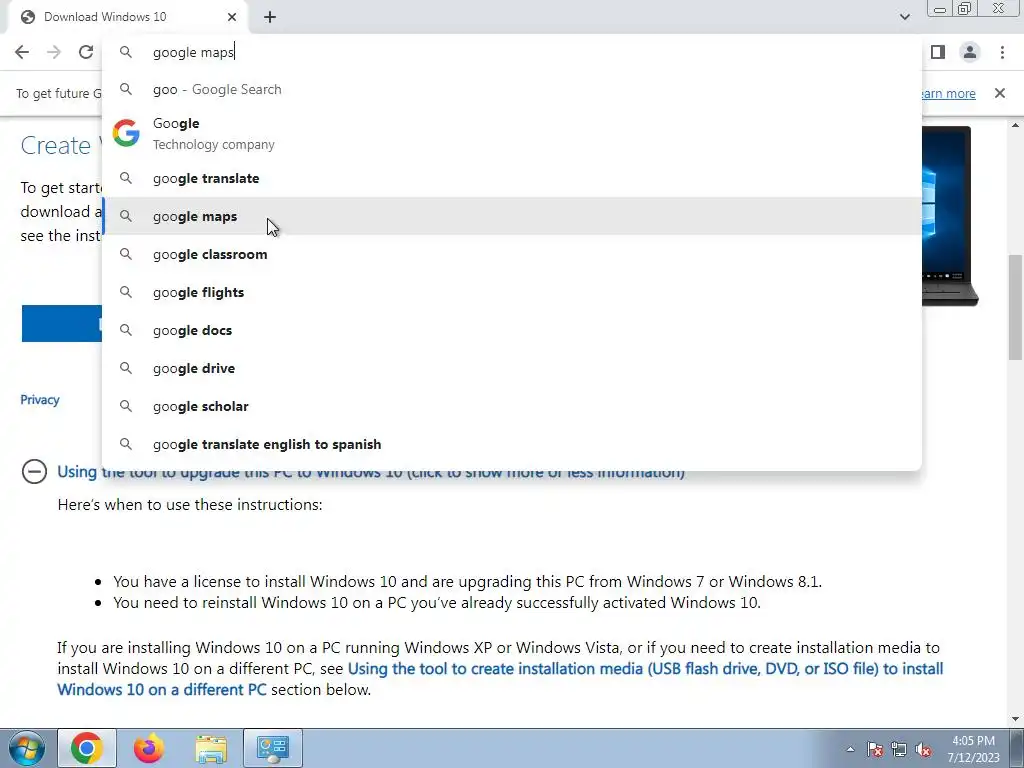Click the laptop image on the page
This screenshot has width=1024, height=768.
[950, 216]
